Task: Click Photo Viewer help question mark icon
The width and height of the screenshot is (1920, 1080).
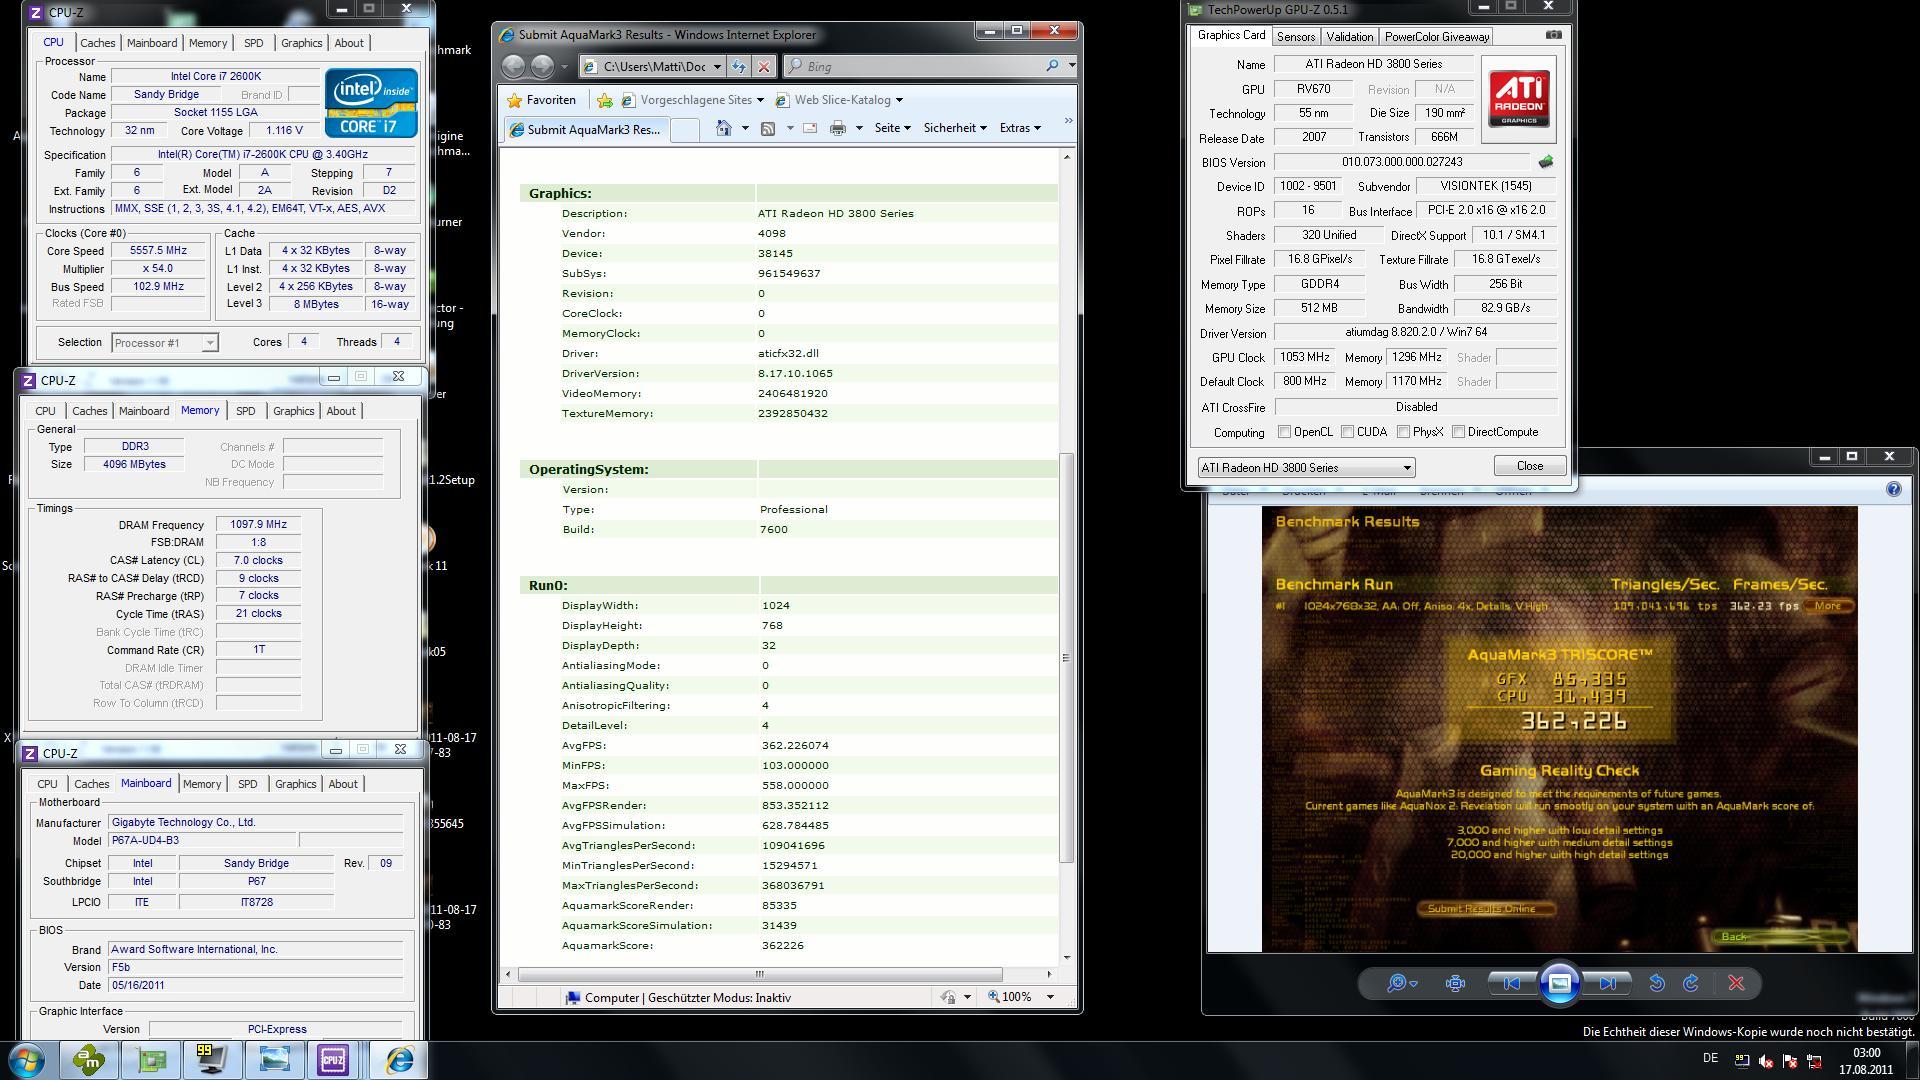Action: [x=1893, y=489]
